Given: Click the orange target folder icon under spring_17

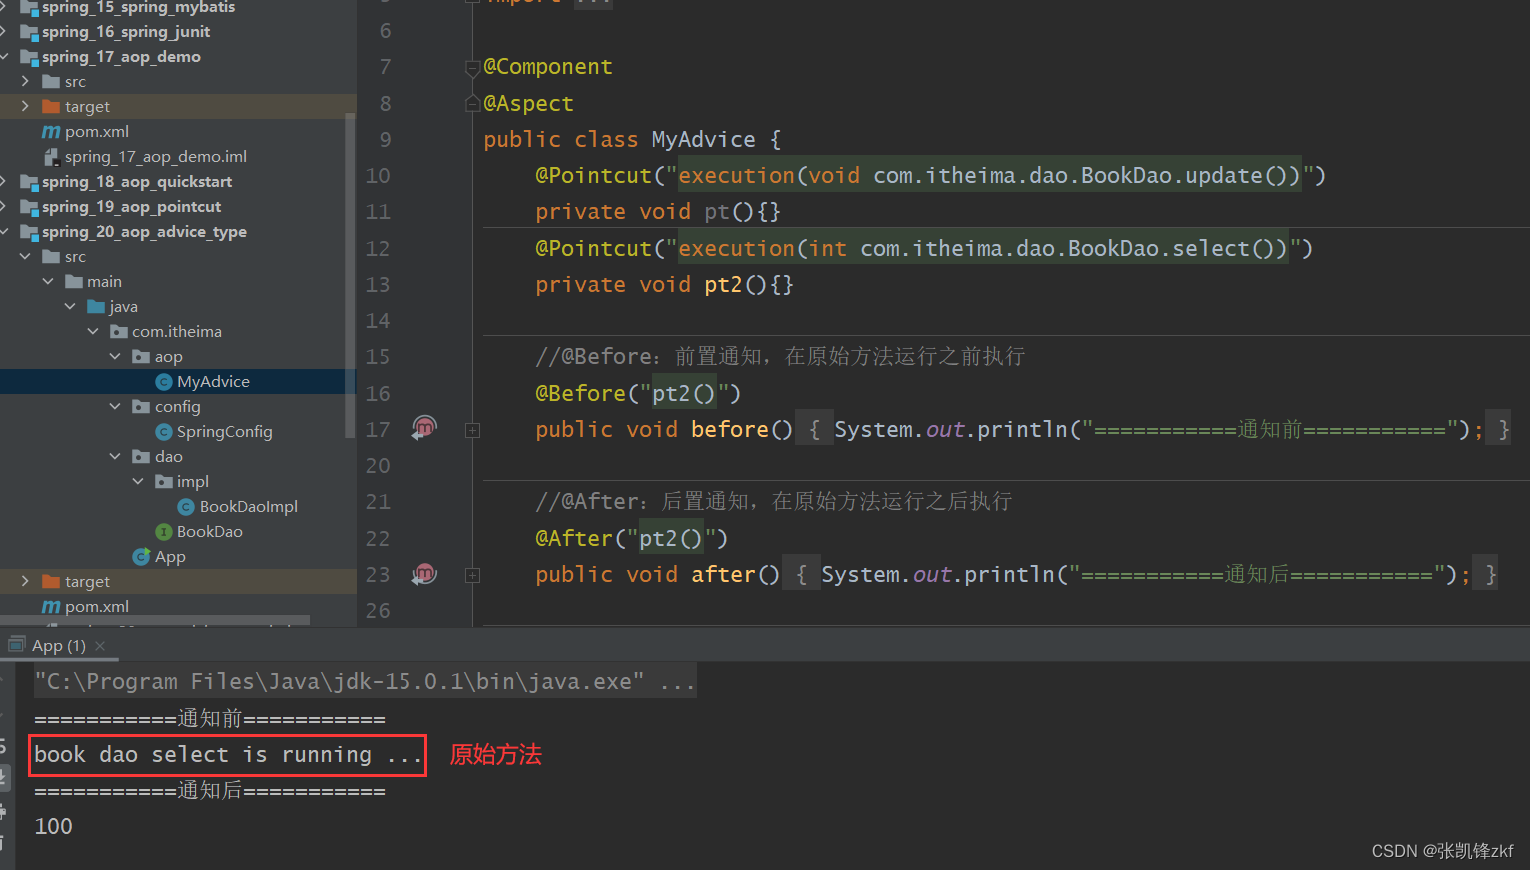Looking at the screenshot, I should [x=51, y=107].
